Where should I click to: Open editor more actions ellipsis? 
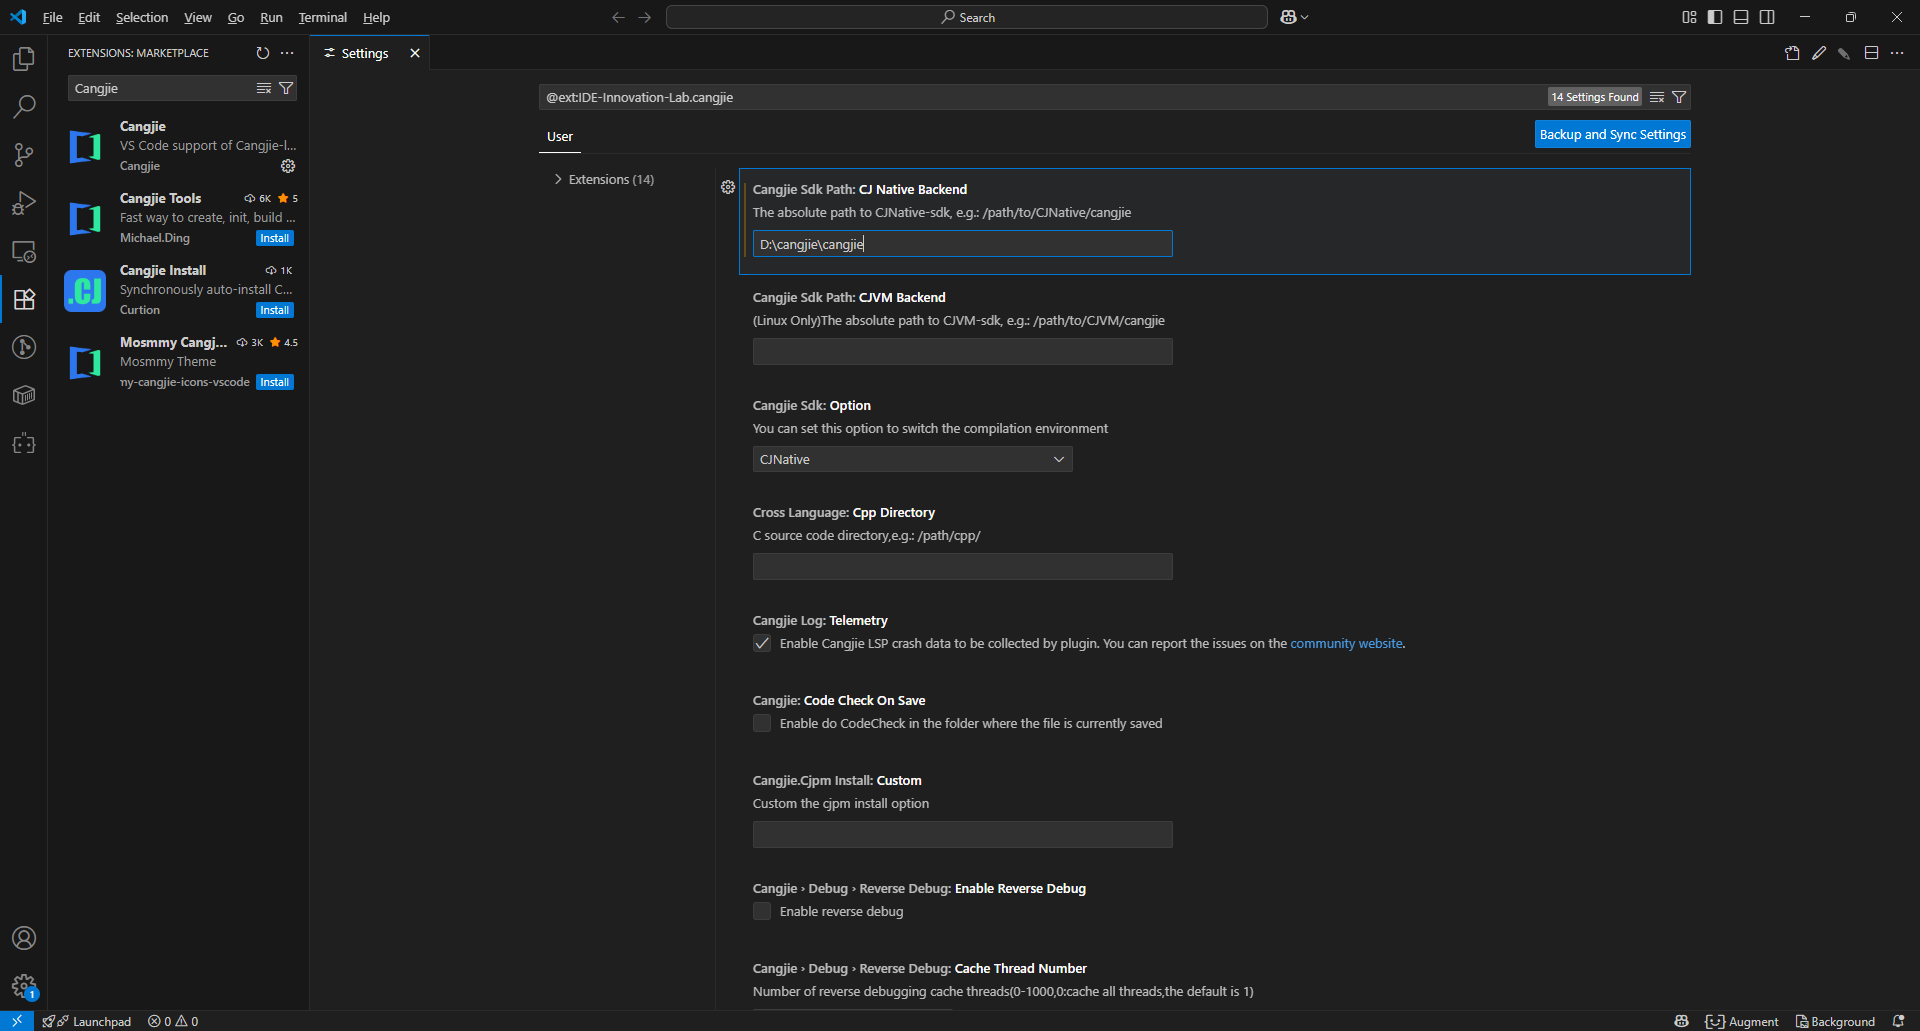point(1897,53)
